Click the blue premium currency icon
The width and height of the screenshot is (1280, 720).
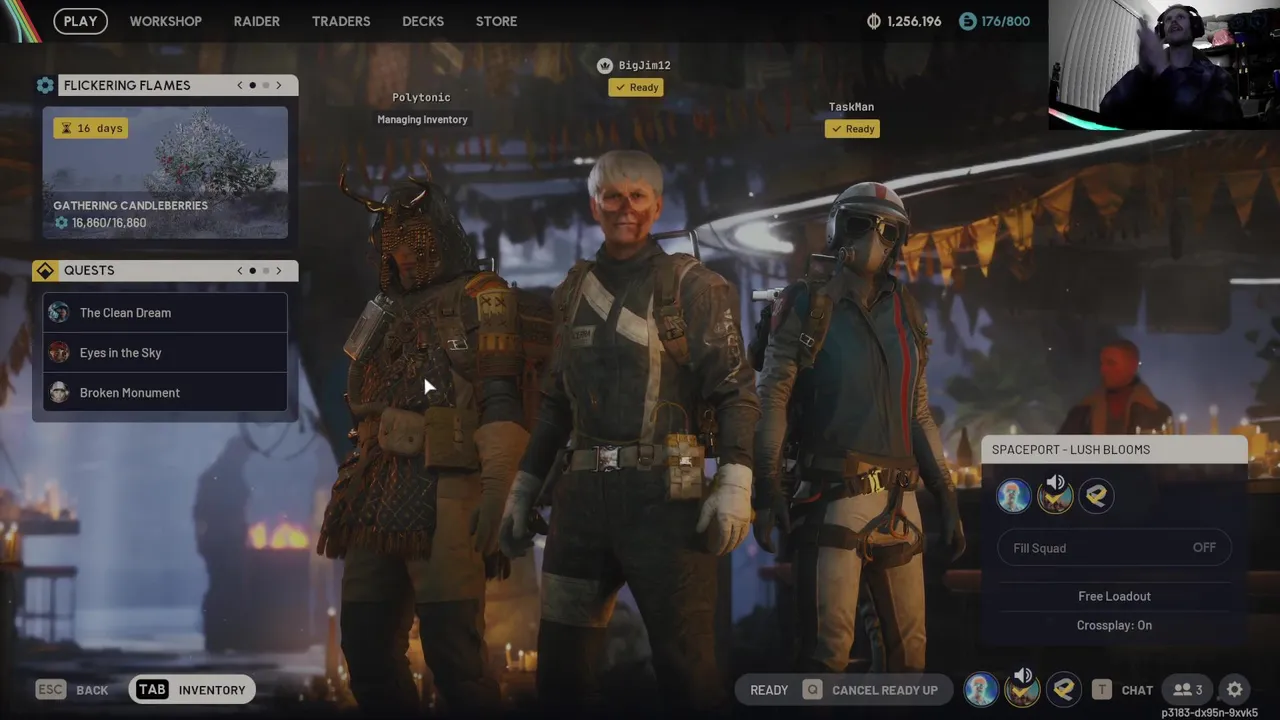click(967, 21)
